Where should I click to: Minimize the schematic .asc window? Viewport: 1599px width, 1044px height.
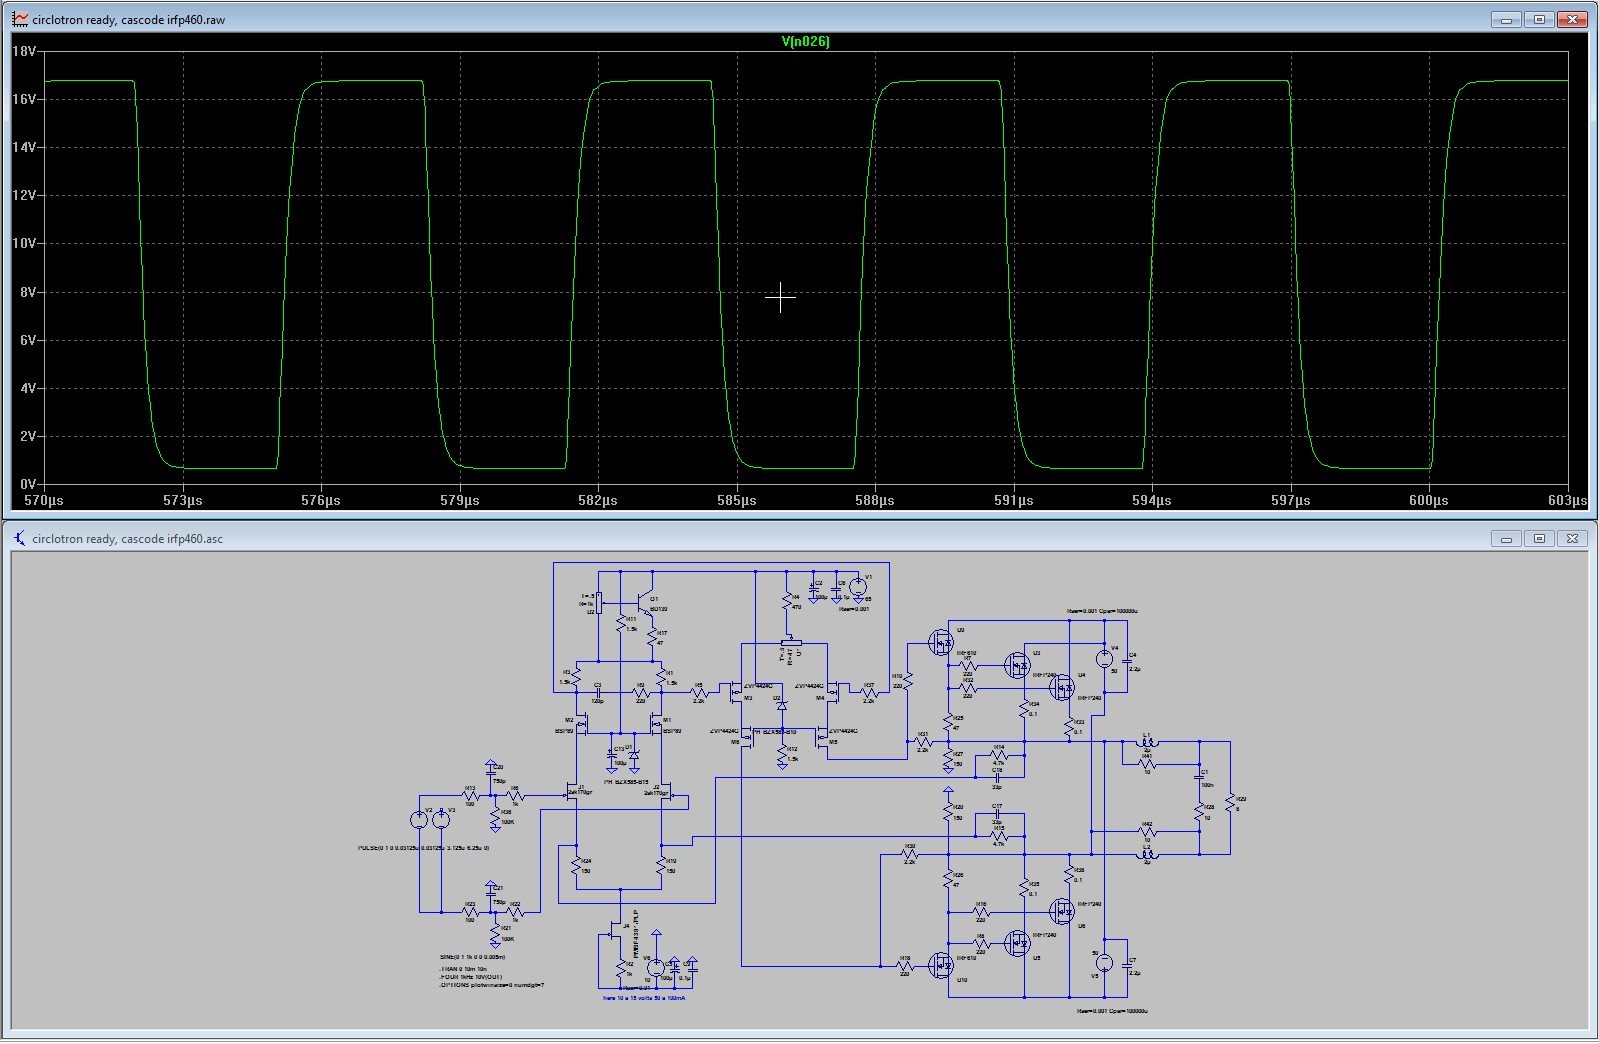(1506, 538)
